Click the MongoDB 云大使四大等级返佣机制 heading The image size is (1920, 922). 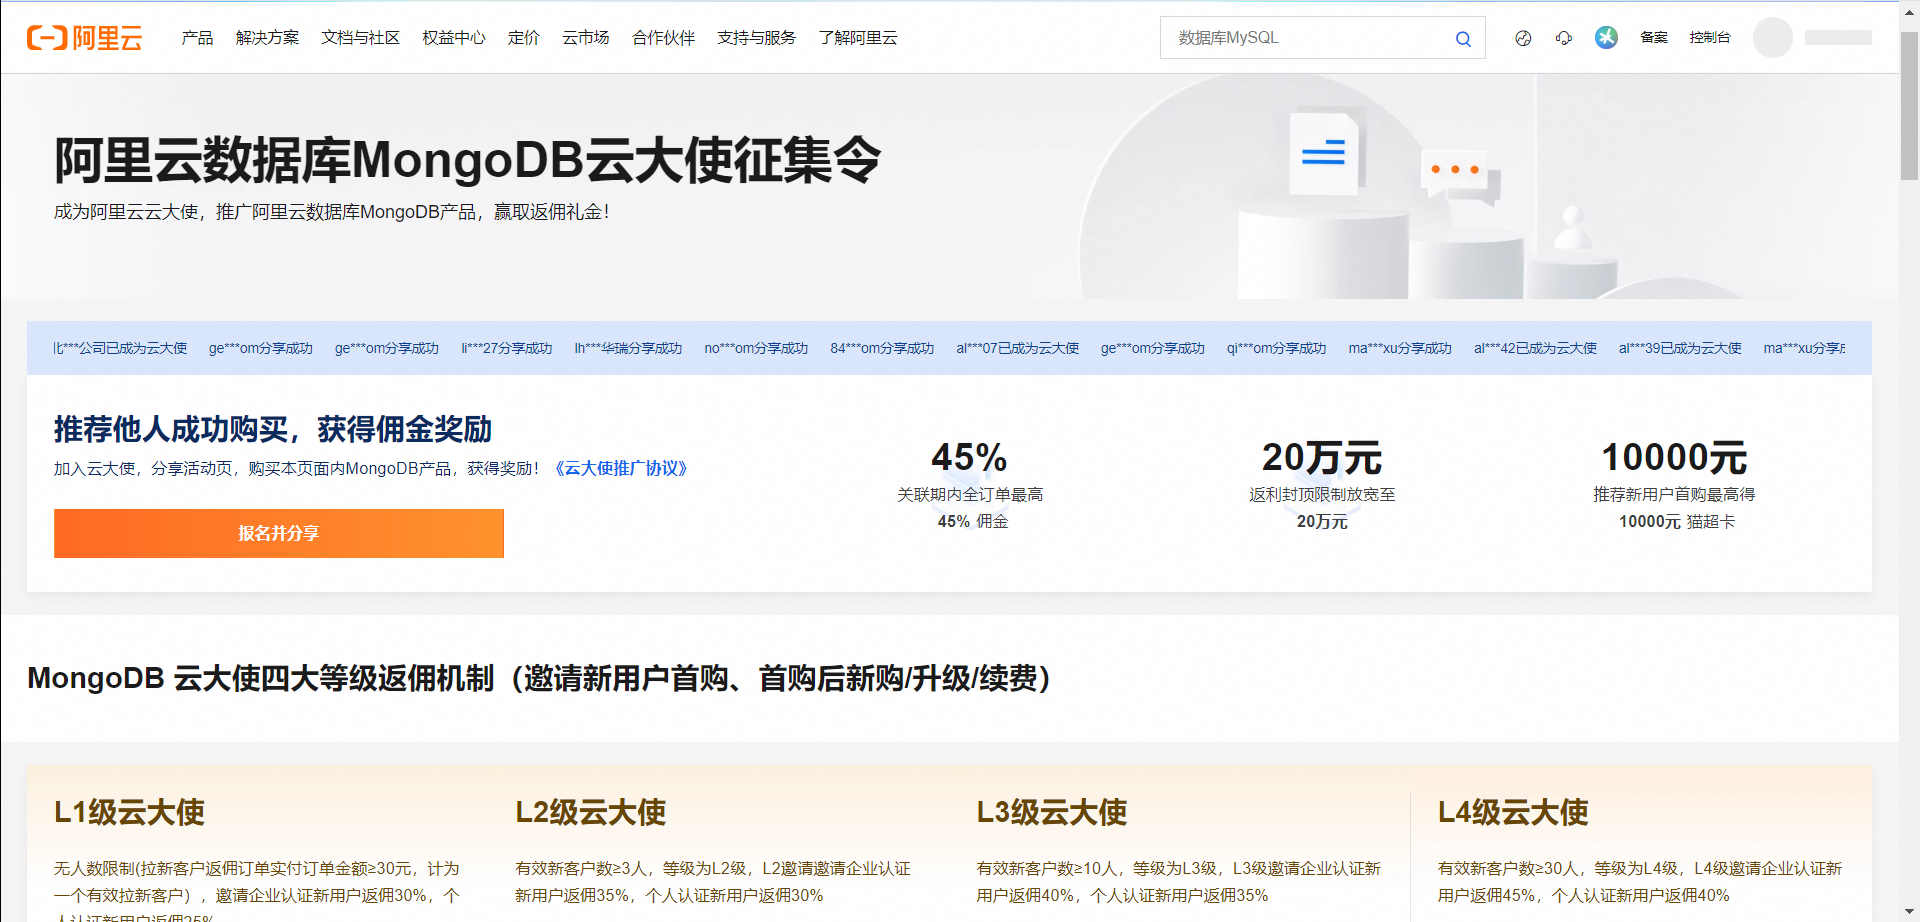(539, 678)
